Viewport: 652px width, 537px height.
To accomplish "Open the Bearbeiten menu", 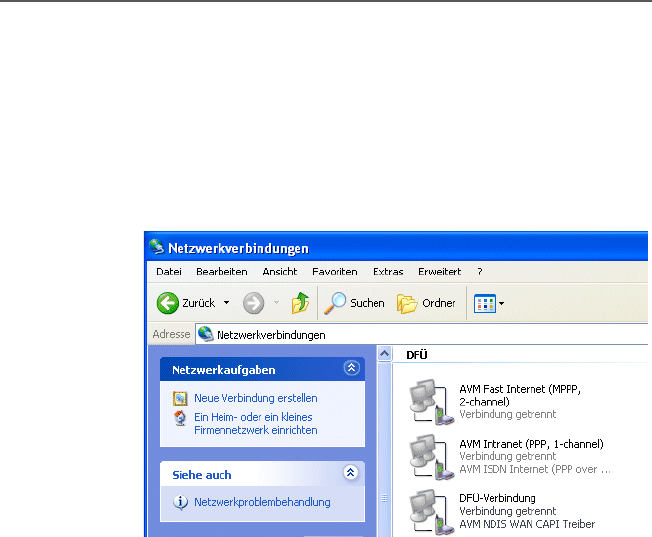I will [x=222, y=272].
